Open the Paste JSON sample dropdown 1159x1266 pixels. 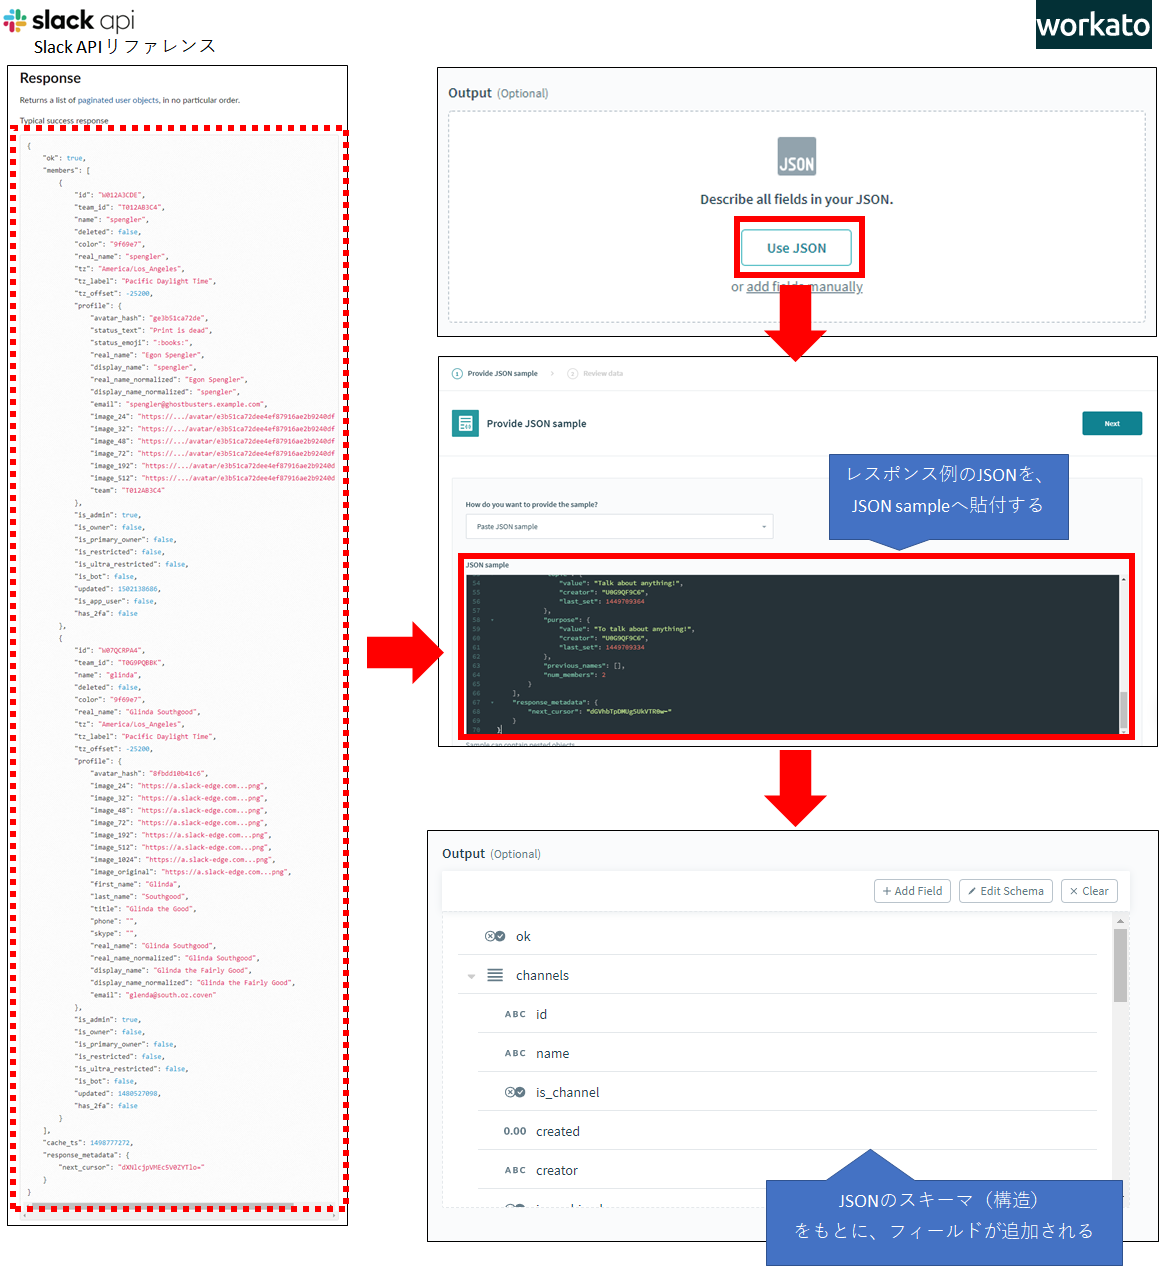(x=619, y=526)
